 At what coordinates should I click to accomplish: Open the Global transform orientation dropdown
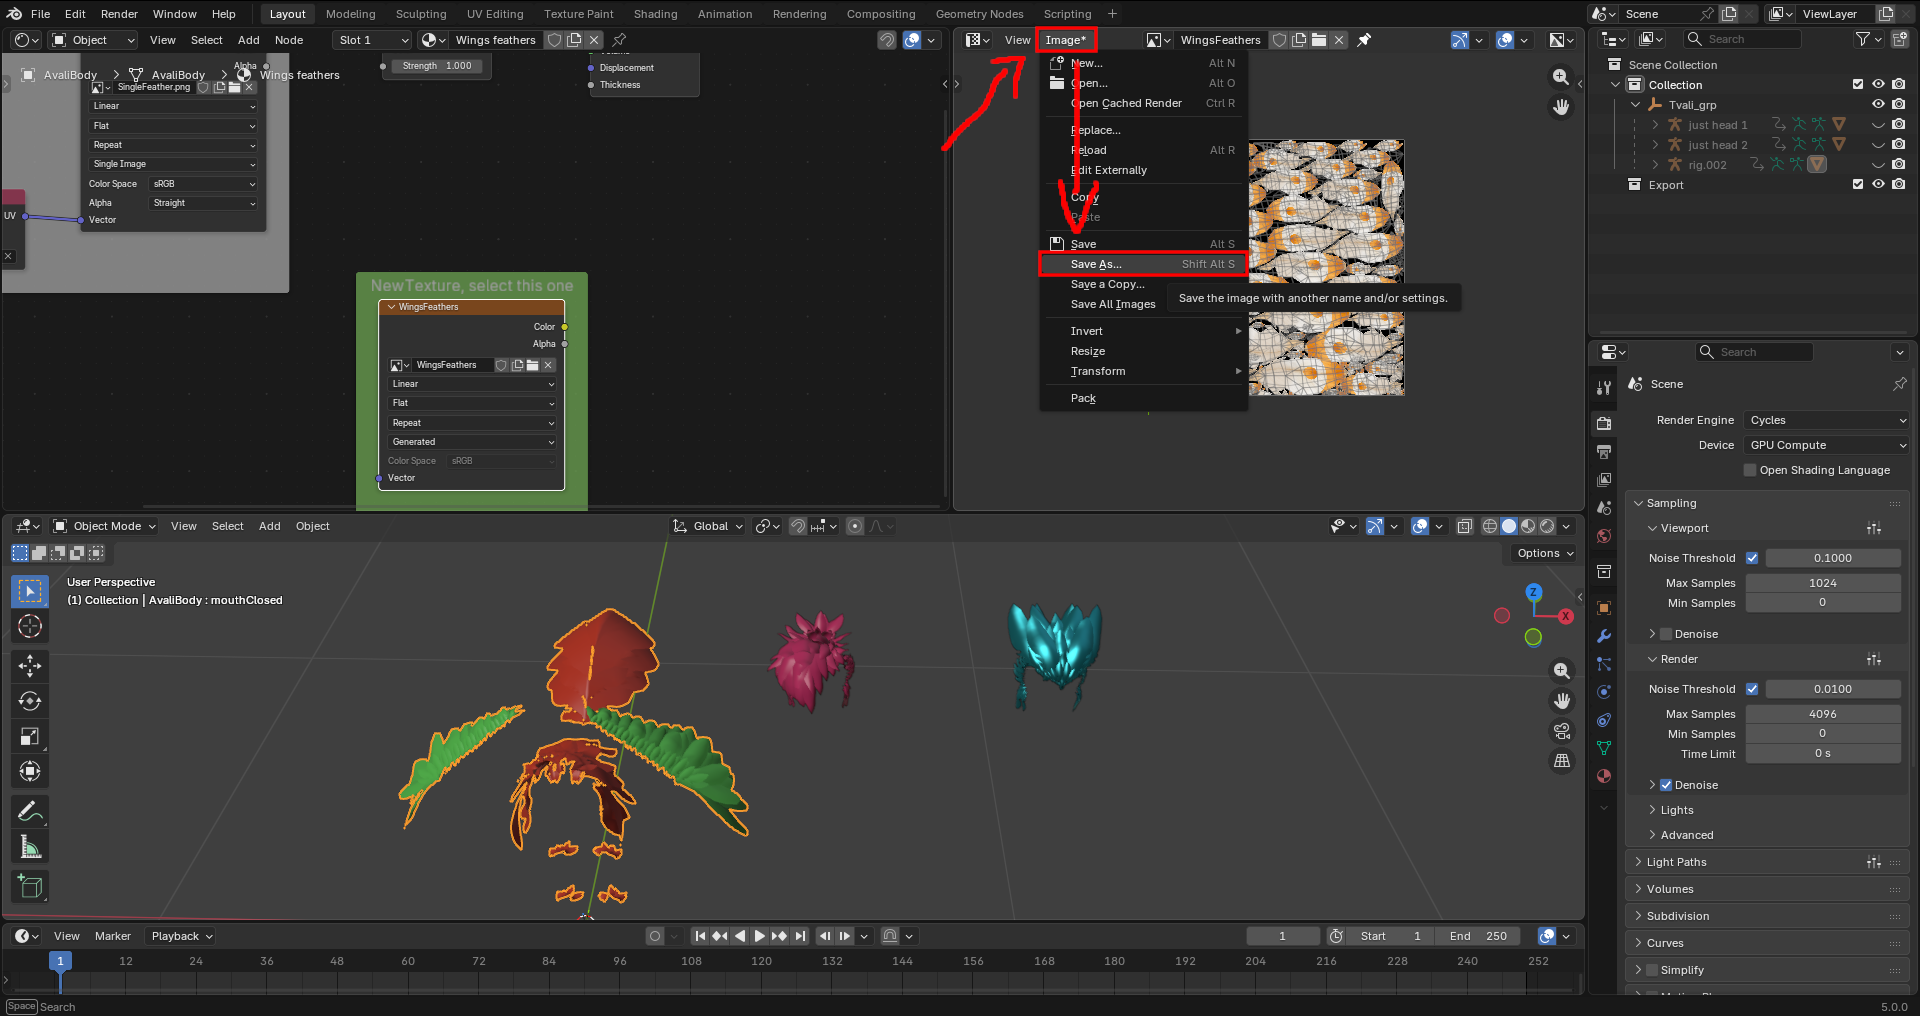pos(709,526)
